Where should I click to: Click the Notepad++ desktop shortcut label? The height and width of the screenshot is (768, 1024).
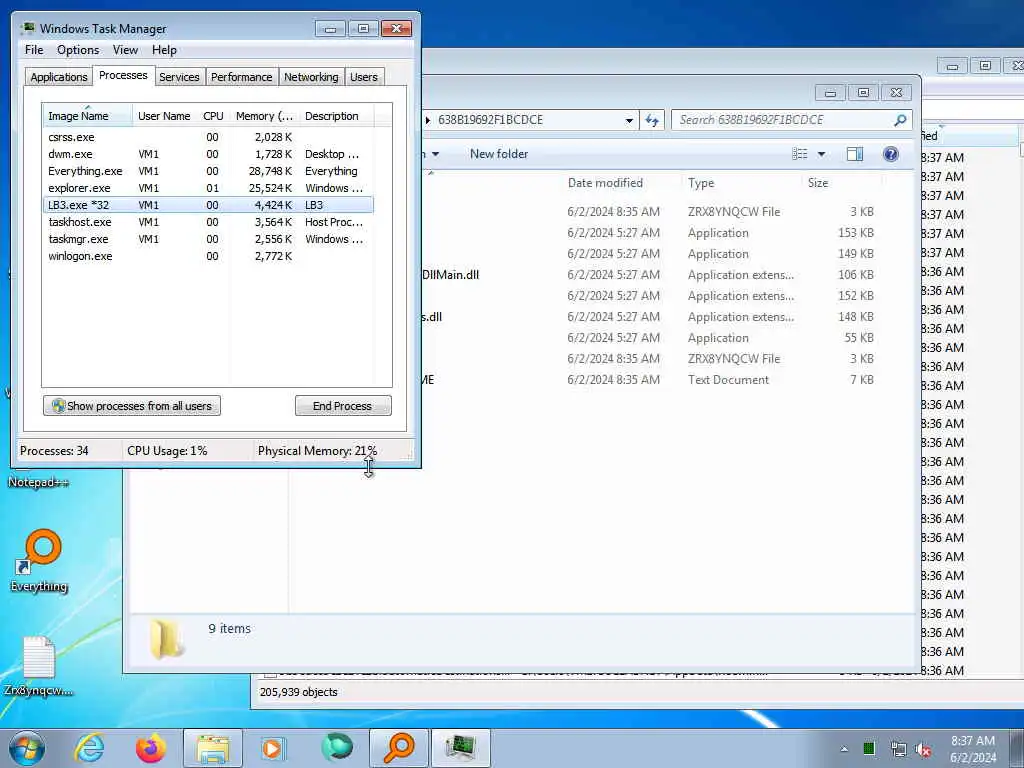pos(38,483)
